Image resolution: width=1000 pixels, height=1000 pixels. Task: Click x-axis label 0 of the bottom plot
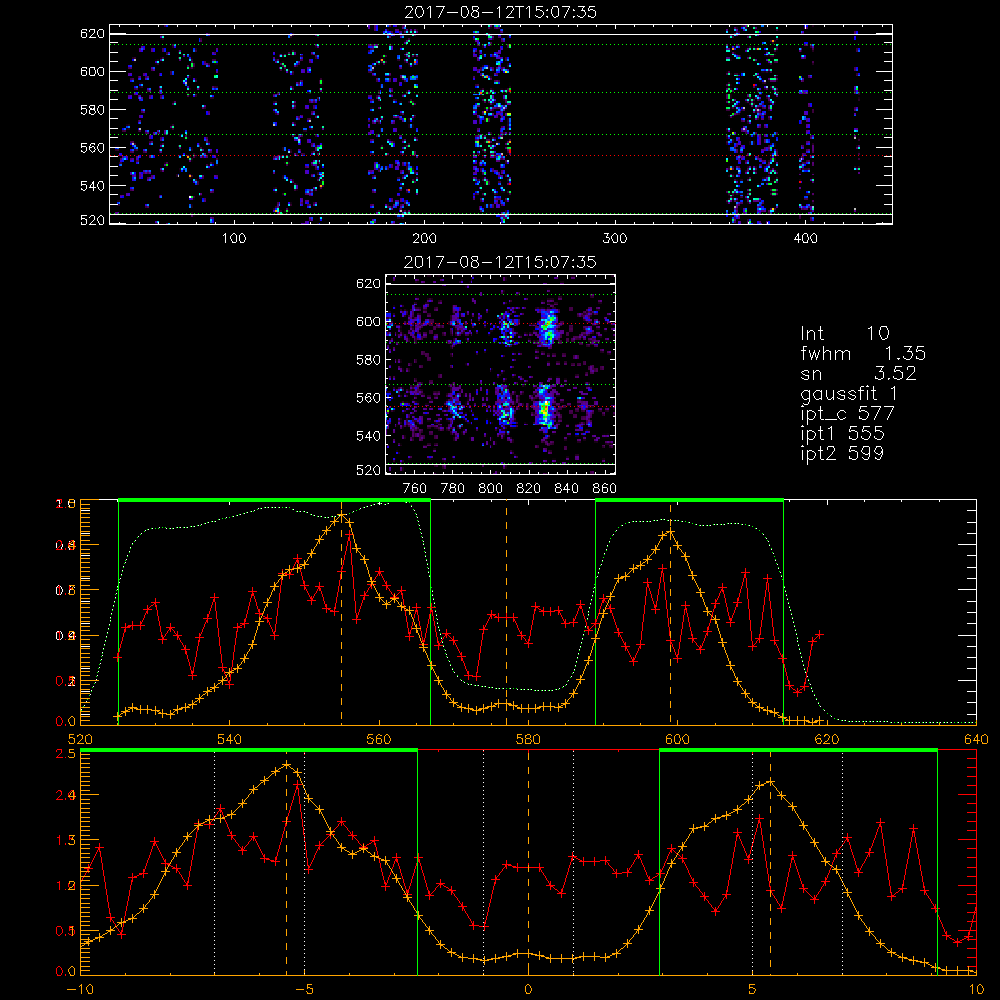[x=528, y=990]
